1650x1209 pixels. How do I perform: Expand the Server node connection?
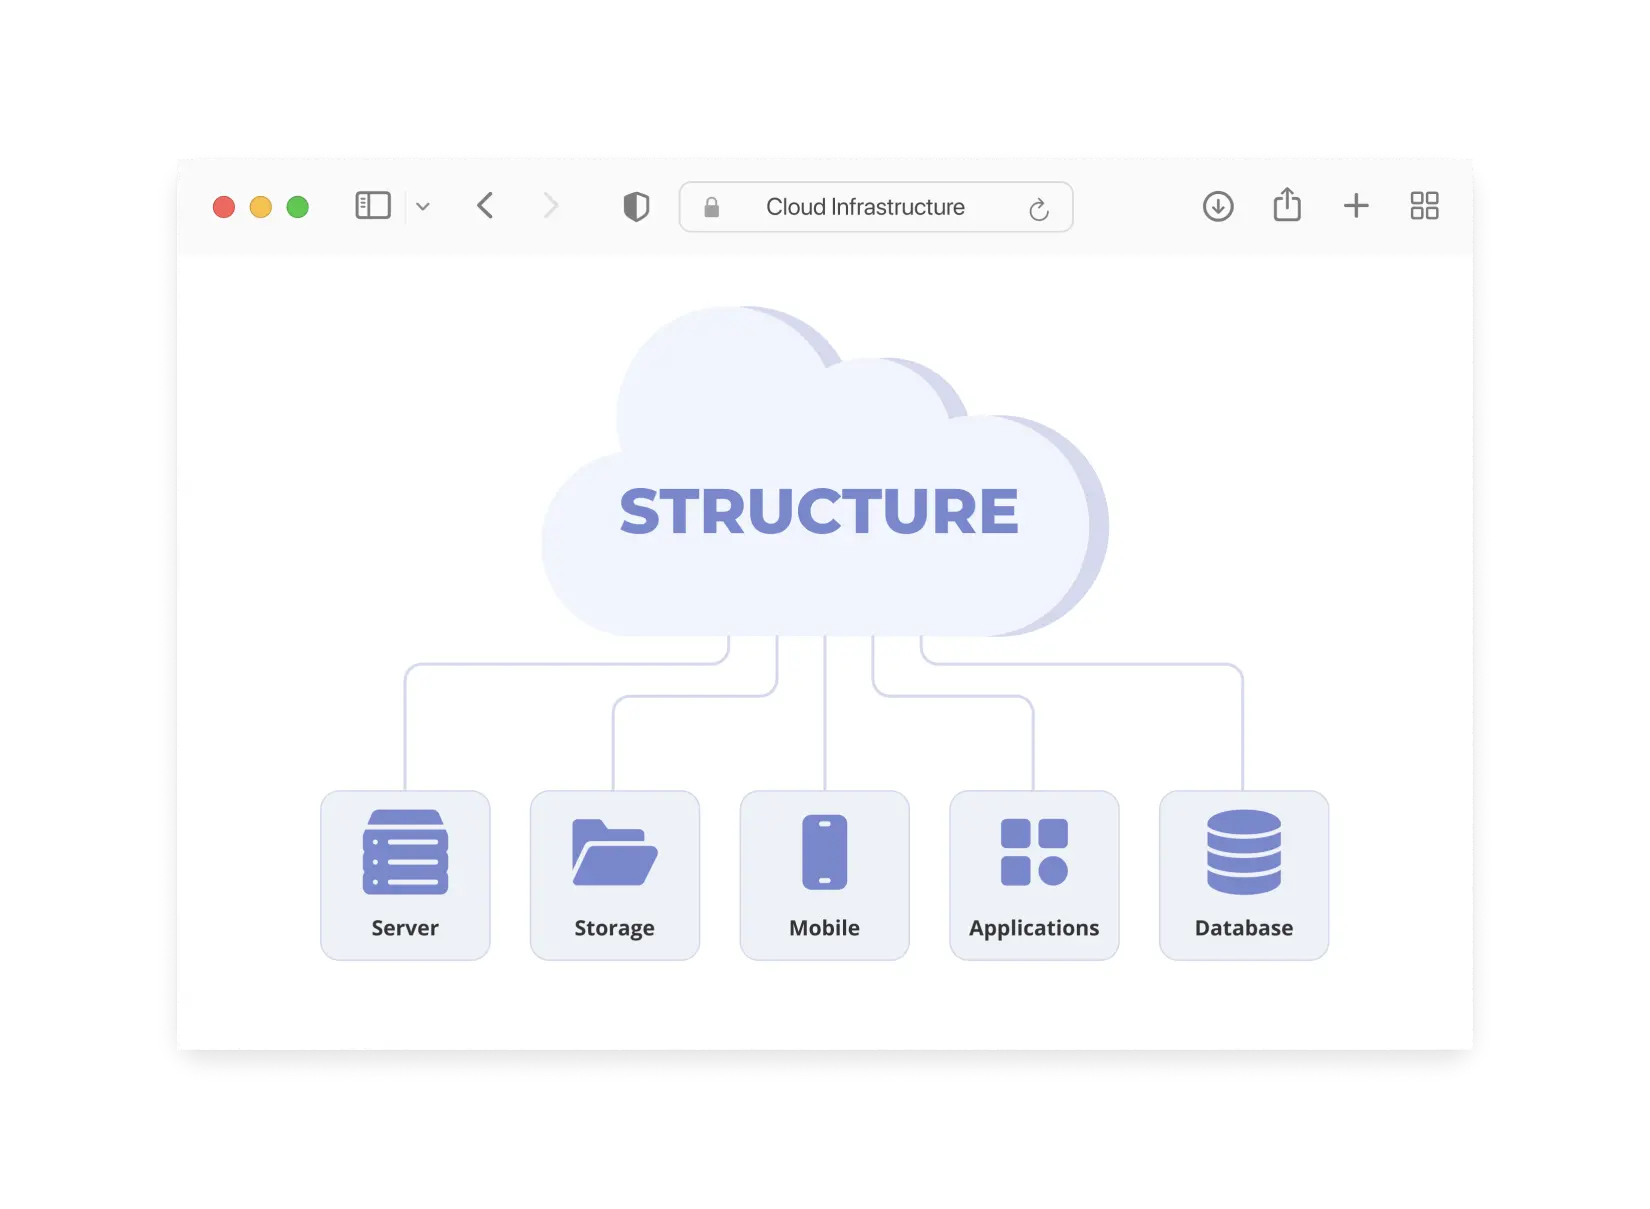404,730
